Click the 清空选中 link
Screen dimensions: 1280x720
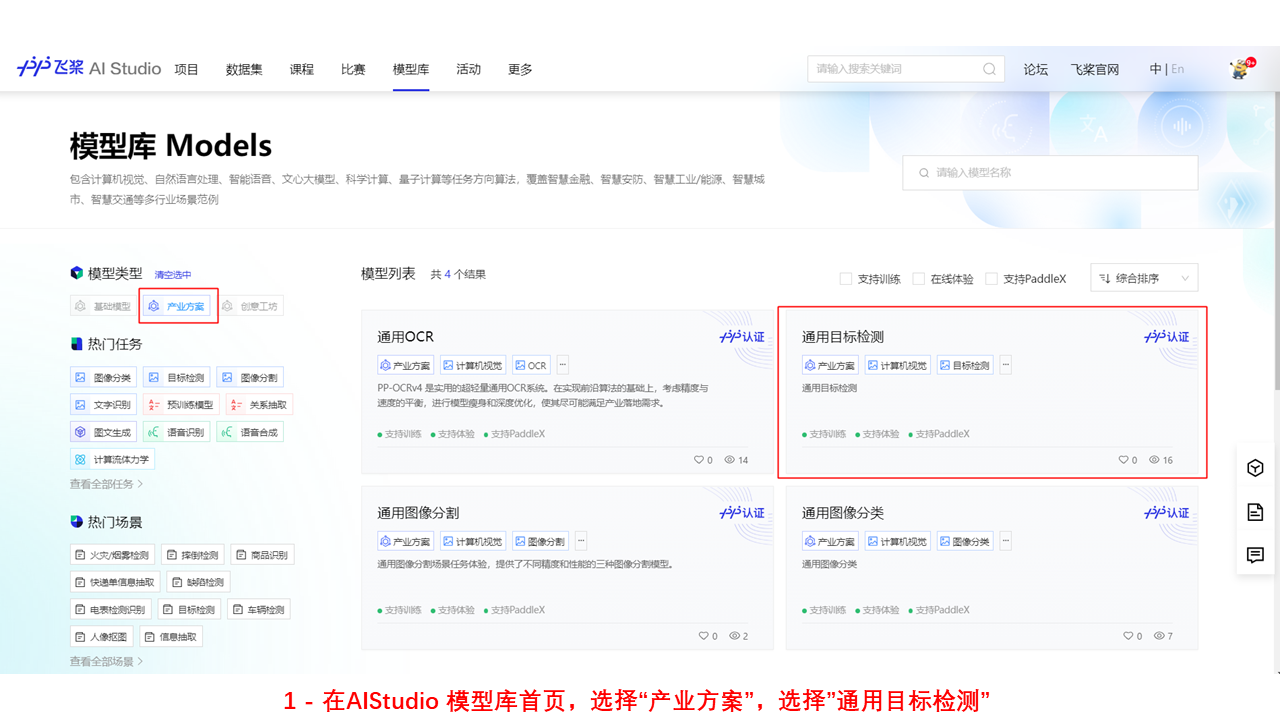(x=173, y=275)
